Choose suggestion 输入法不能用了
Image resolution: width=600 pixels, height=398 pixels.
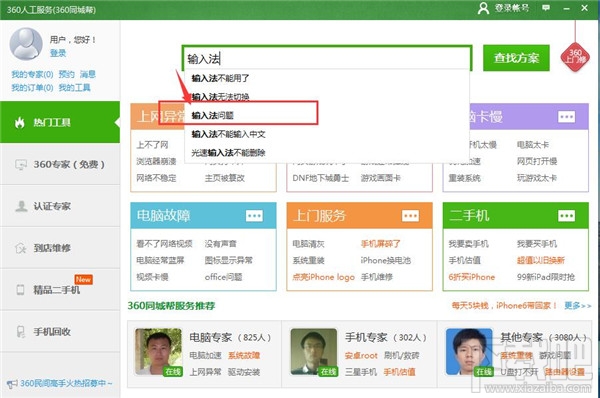(327, 78)
